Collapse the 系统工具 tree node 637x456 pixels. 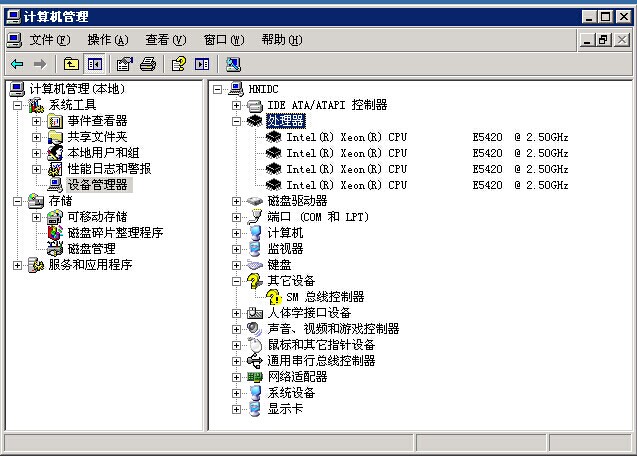18,105
